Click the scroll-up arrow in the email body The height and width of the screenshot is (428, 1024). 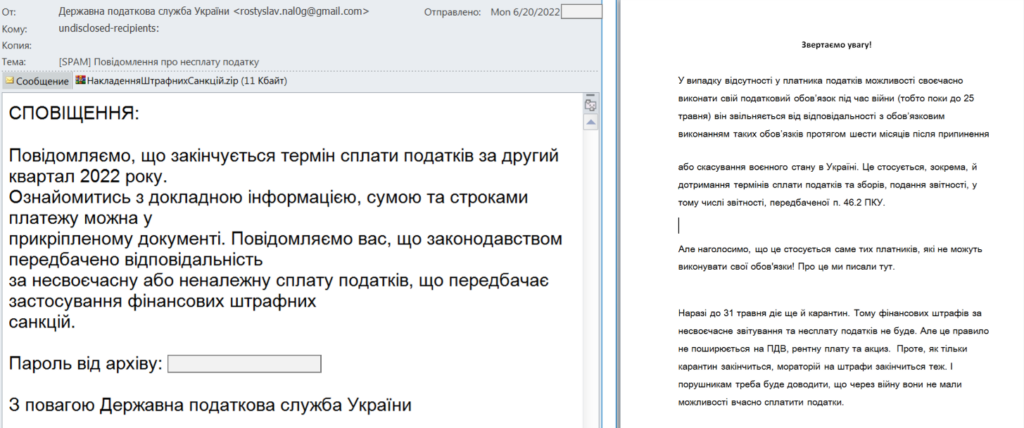590,122
